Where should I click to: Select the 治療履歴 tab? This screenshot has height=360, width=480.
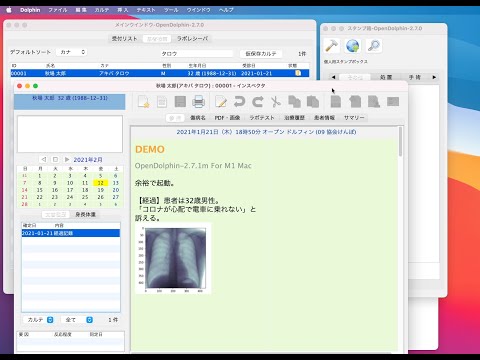point(294,118)
